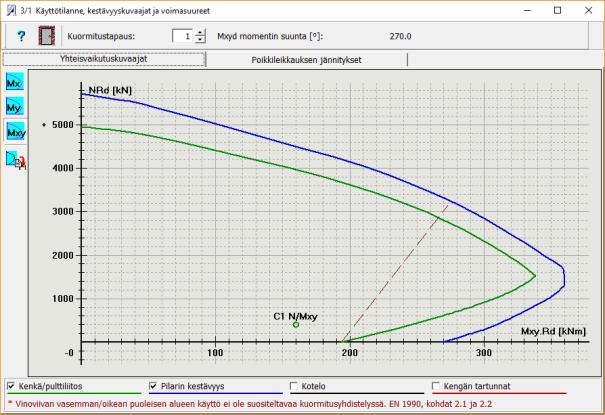Switch to Yhteisvaikutuskuvaajat tab
The height and width of the screenshot is (415, 605).
(x=104, y=59)
